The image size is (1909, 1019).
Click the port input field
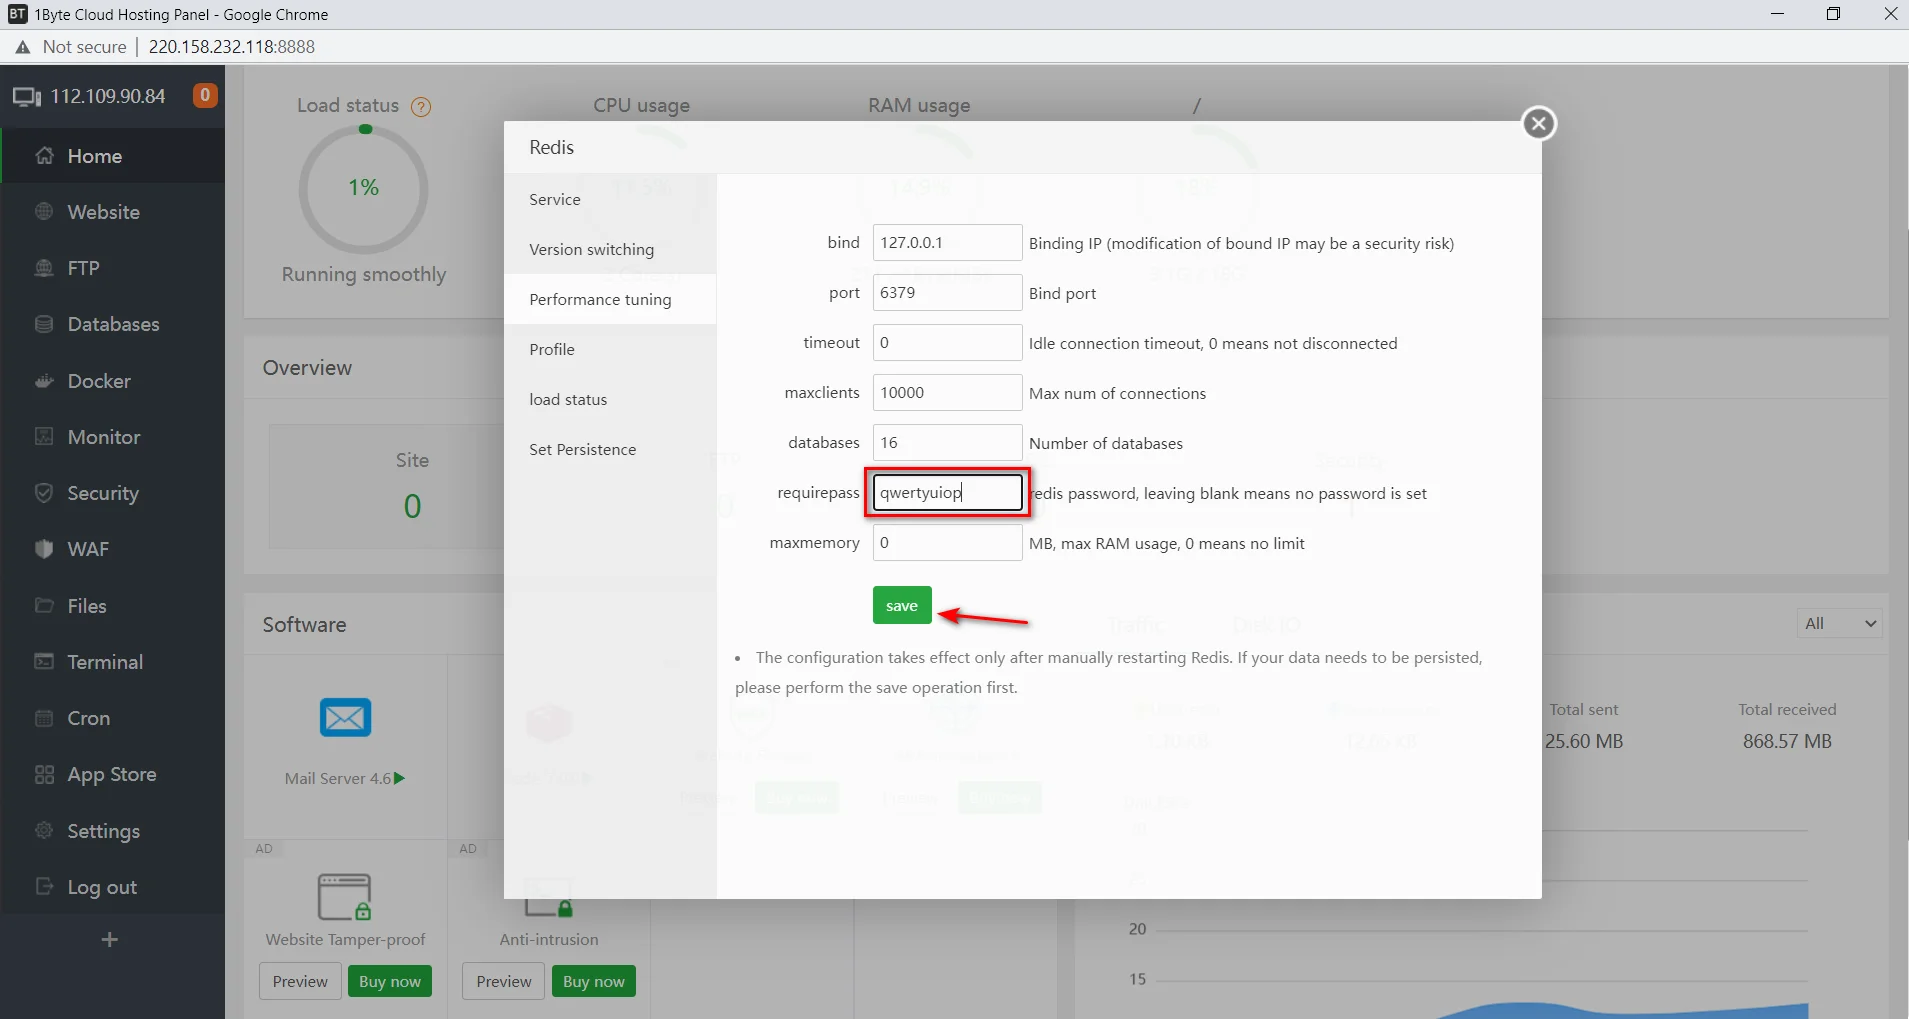(x=947, y=292)
